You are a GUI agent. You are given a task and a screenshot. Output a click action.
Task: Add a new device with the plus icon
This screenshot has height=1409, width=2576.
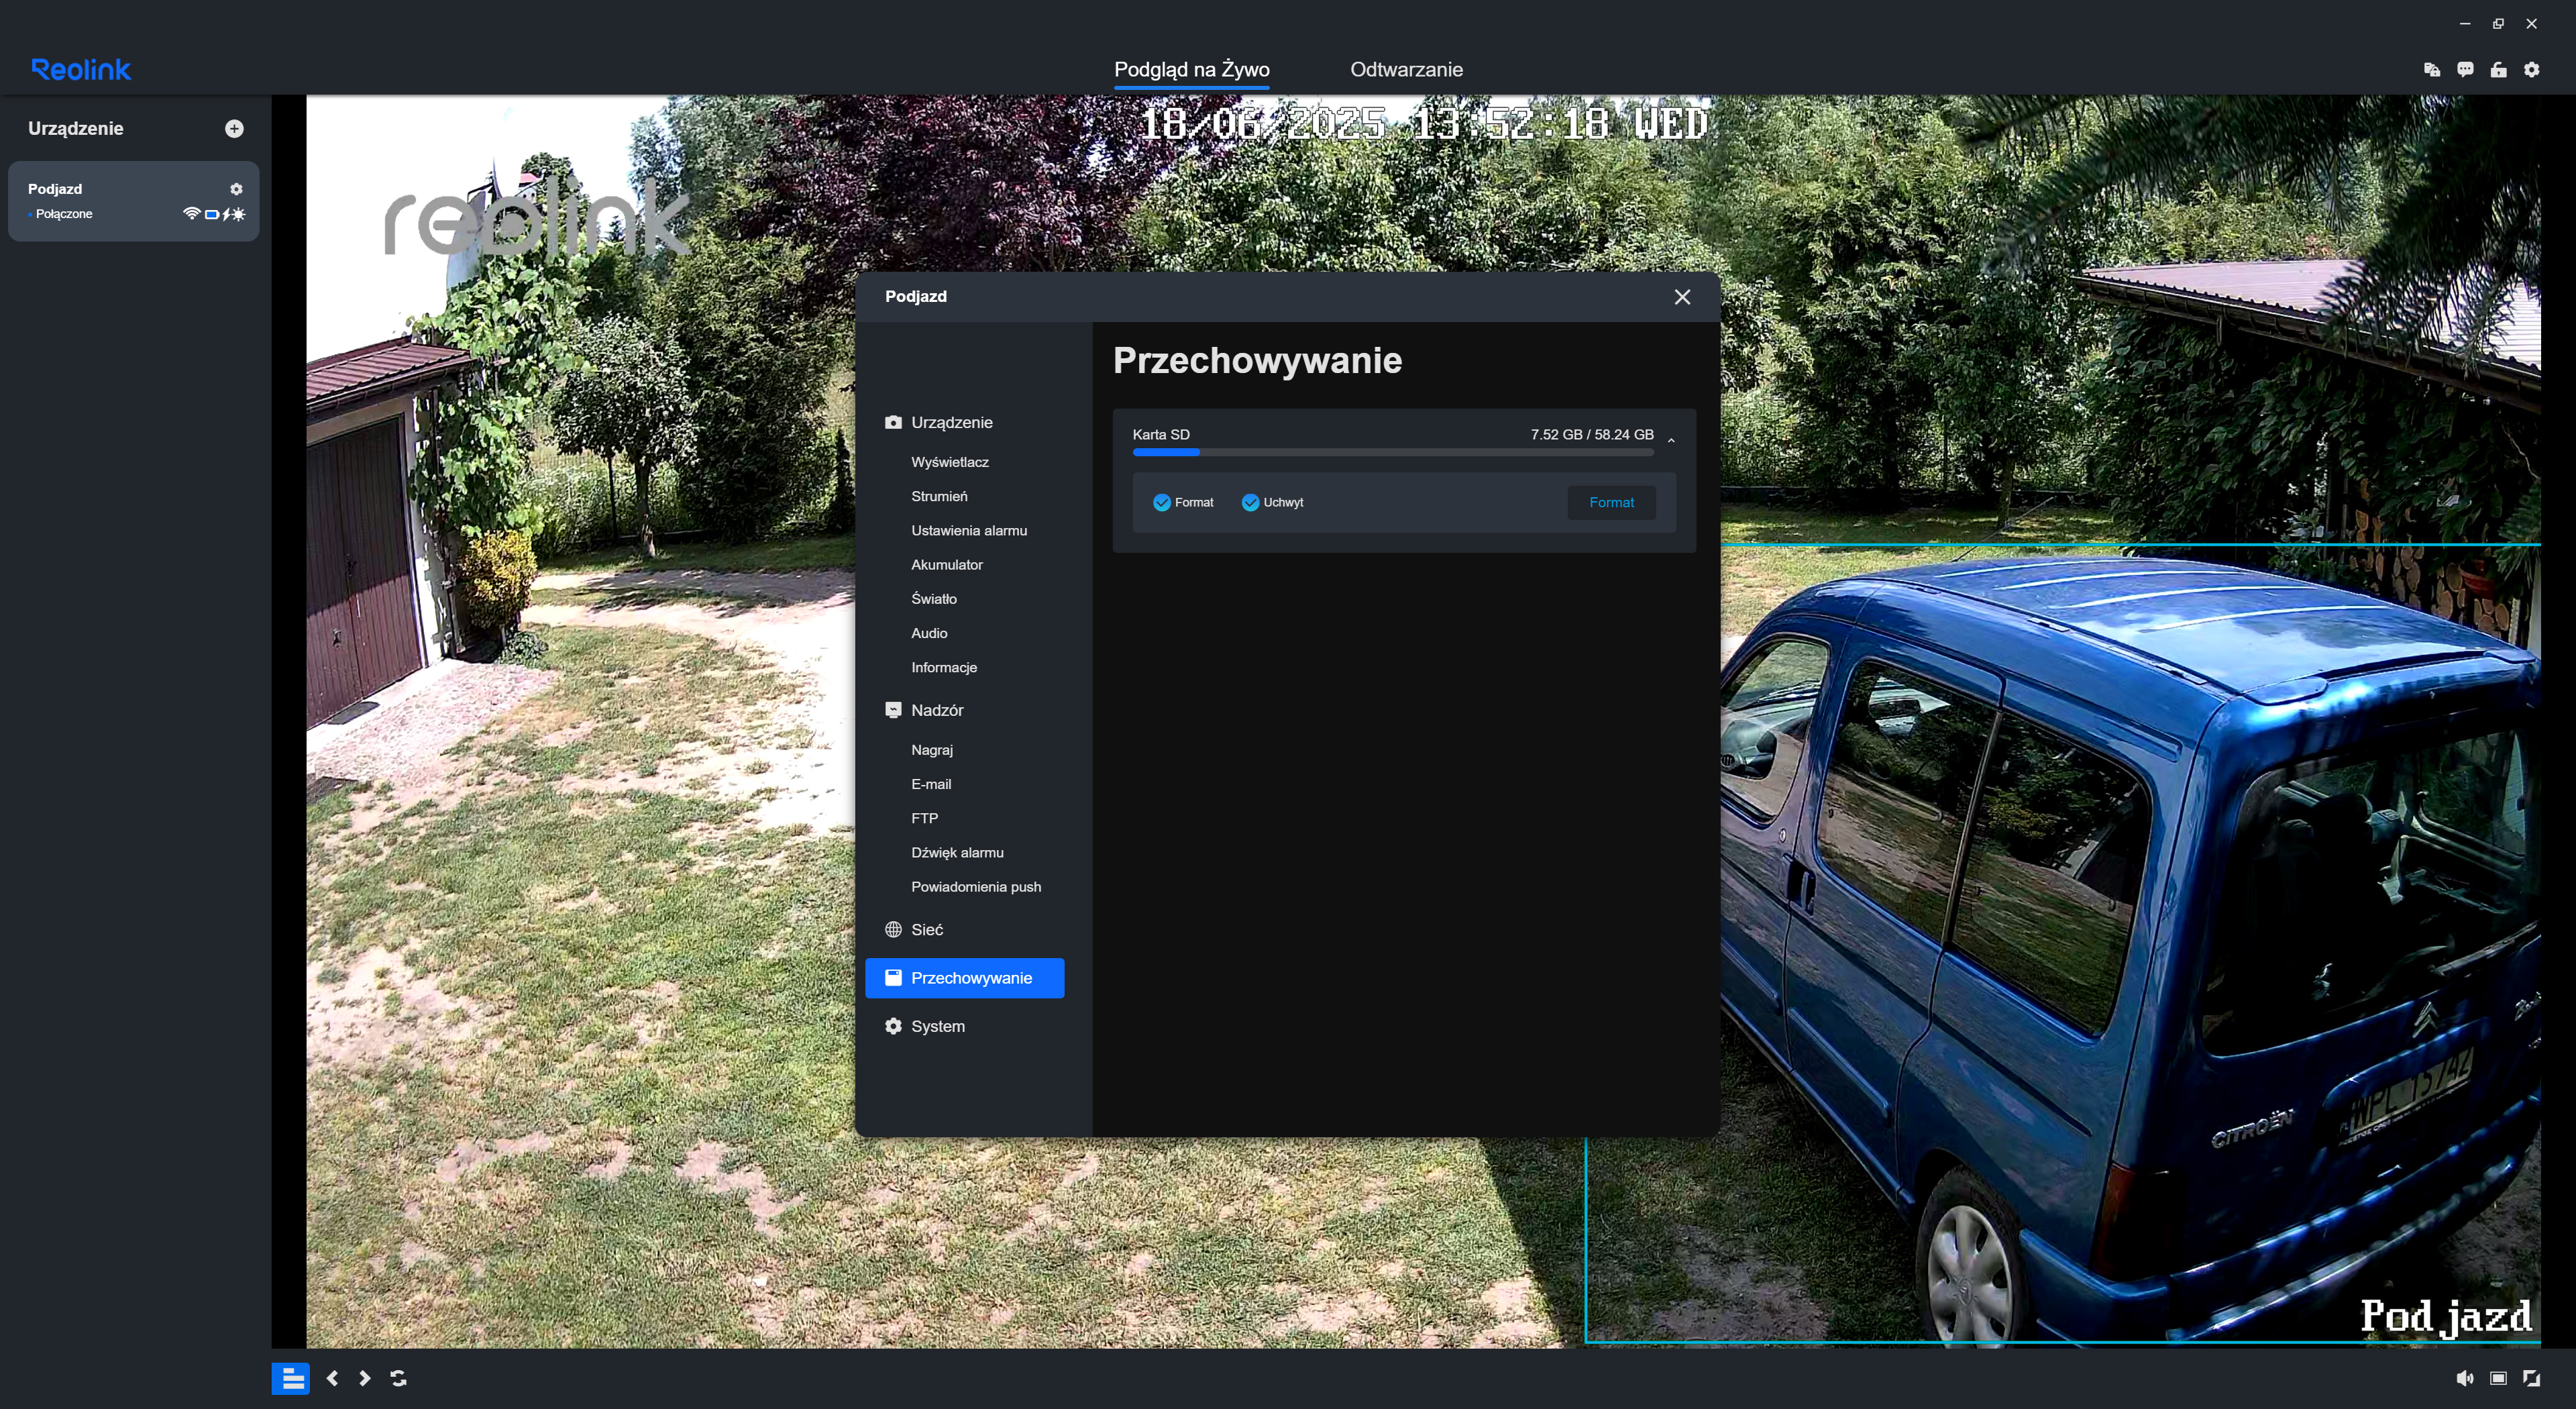[234, 128]
